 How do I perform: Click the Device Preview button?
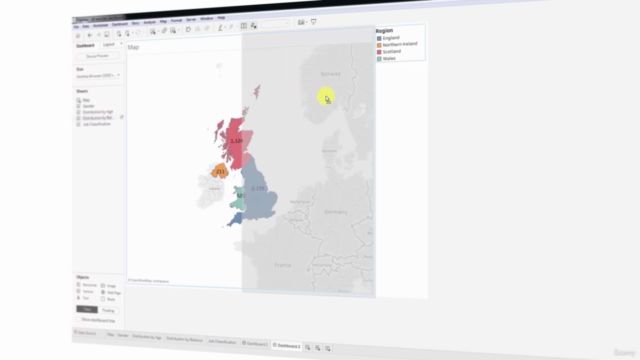(x=98, y=56)
